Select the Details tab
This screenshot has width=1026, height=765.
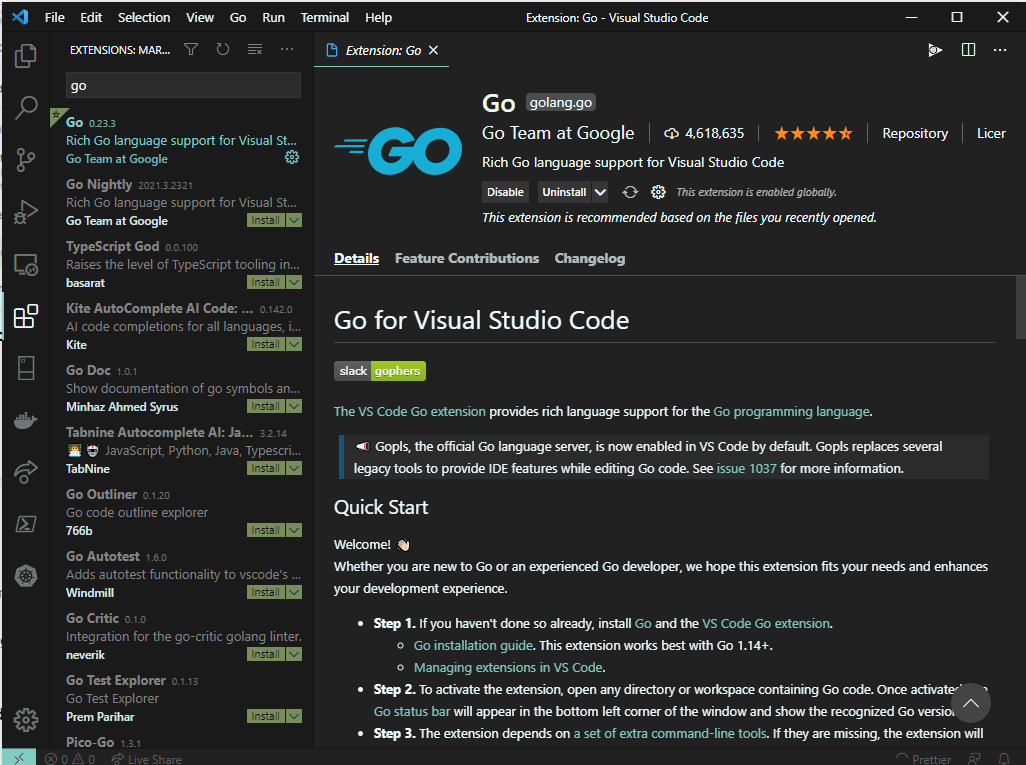pyautogui.click(x=357, y=258)
